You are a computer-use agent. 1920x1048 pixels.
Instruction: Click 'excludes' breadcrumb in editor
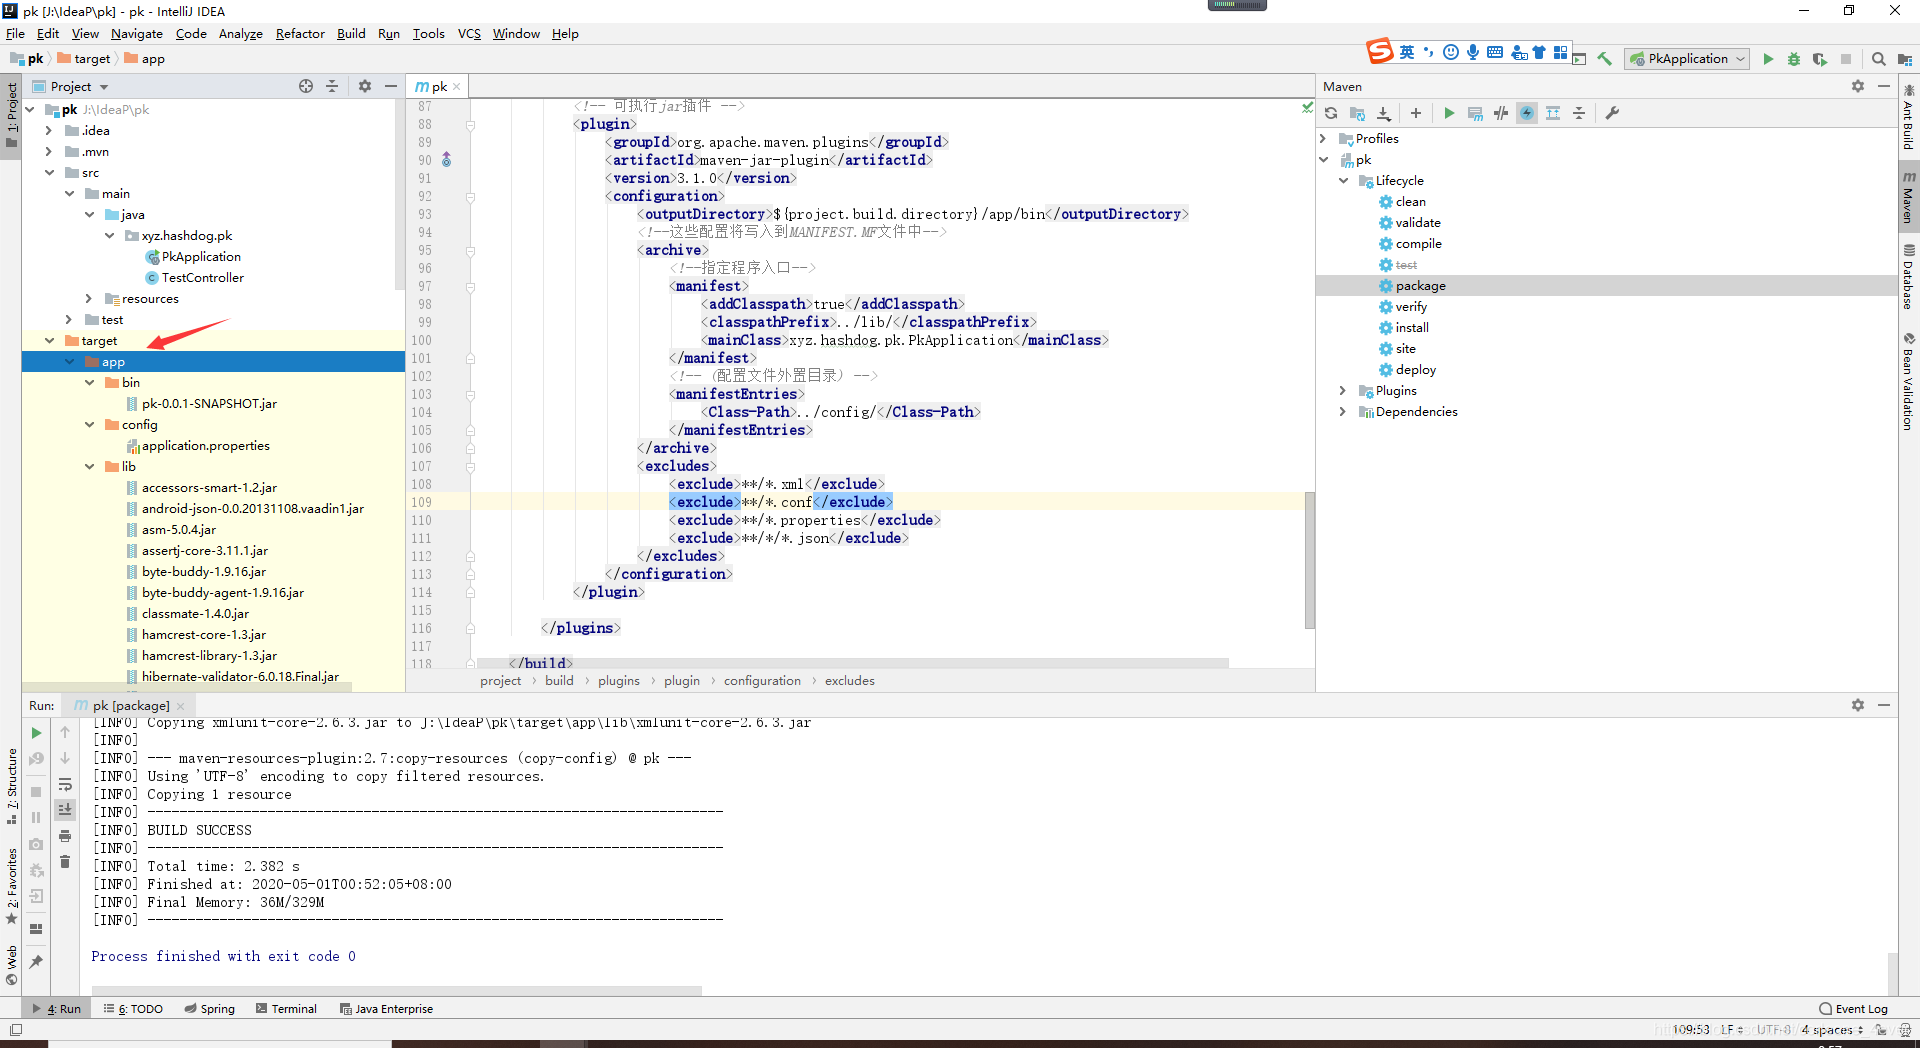click(x=850, y=681)
